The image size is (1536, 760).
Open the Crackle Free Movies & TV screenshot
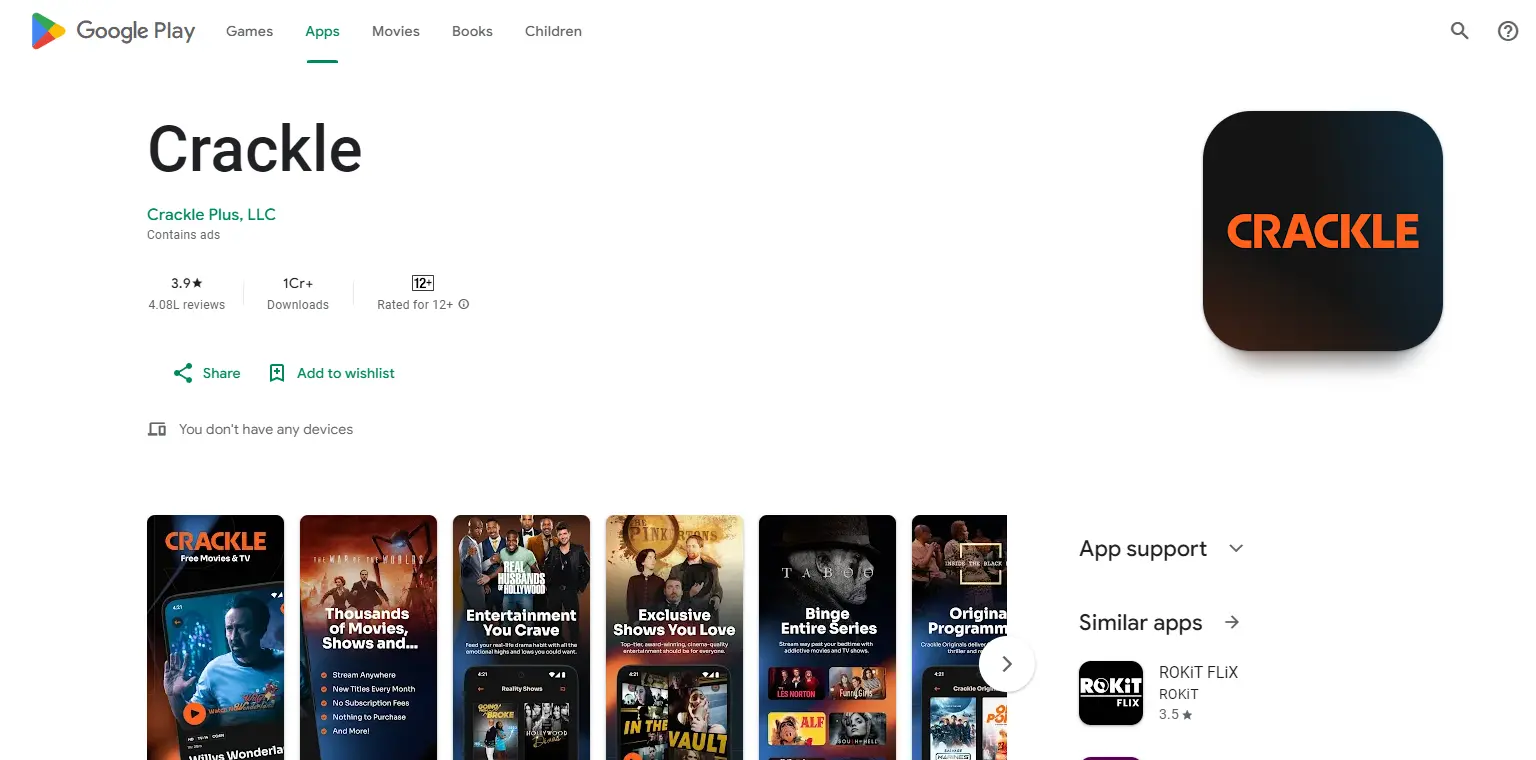click(215, 637)
